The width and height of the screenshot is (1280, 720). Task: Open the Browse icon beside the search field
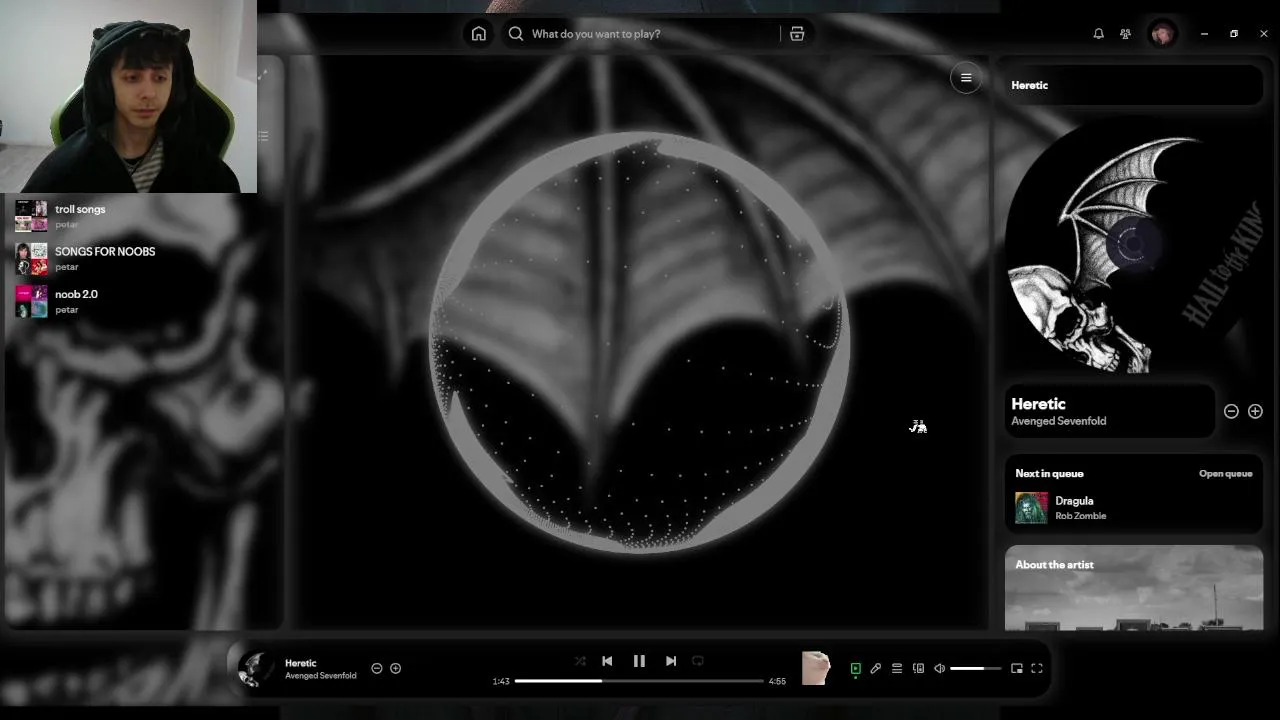[797, 34]
